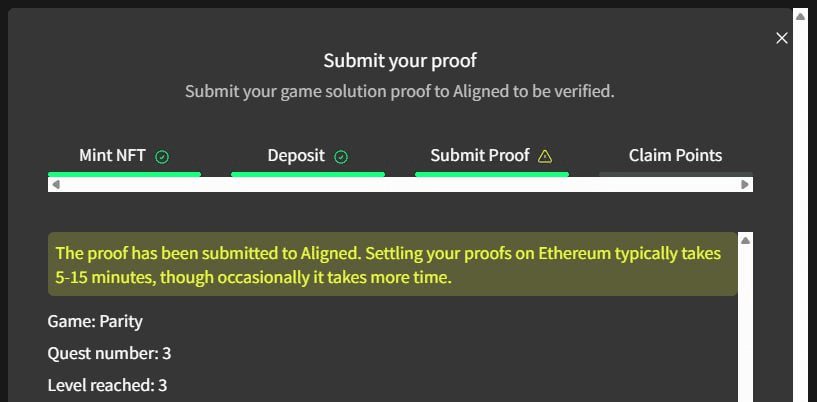Click the Quest number: 3 line
The width and height of the screenshot is (817, 402).
coord(110,353)
